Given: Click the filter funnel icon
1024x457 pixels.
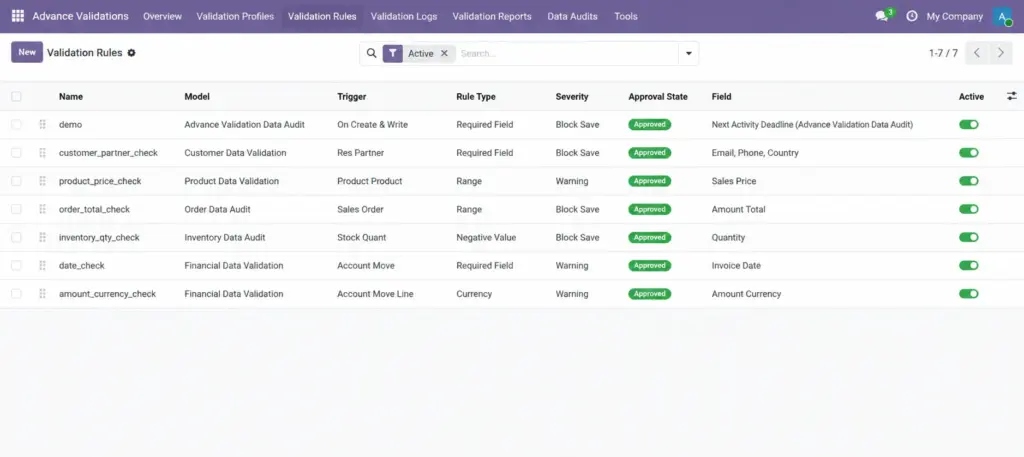Looking at the screenshot, I should click(392, 54).
